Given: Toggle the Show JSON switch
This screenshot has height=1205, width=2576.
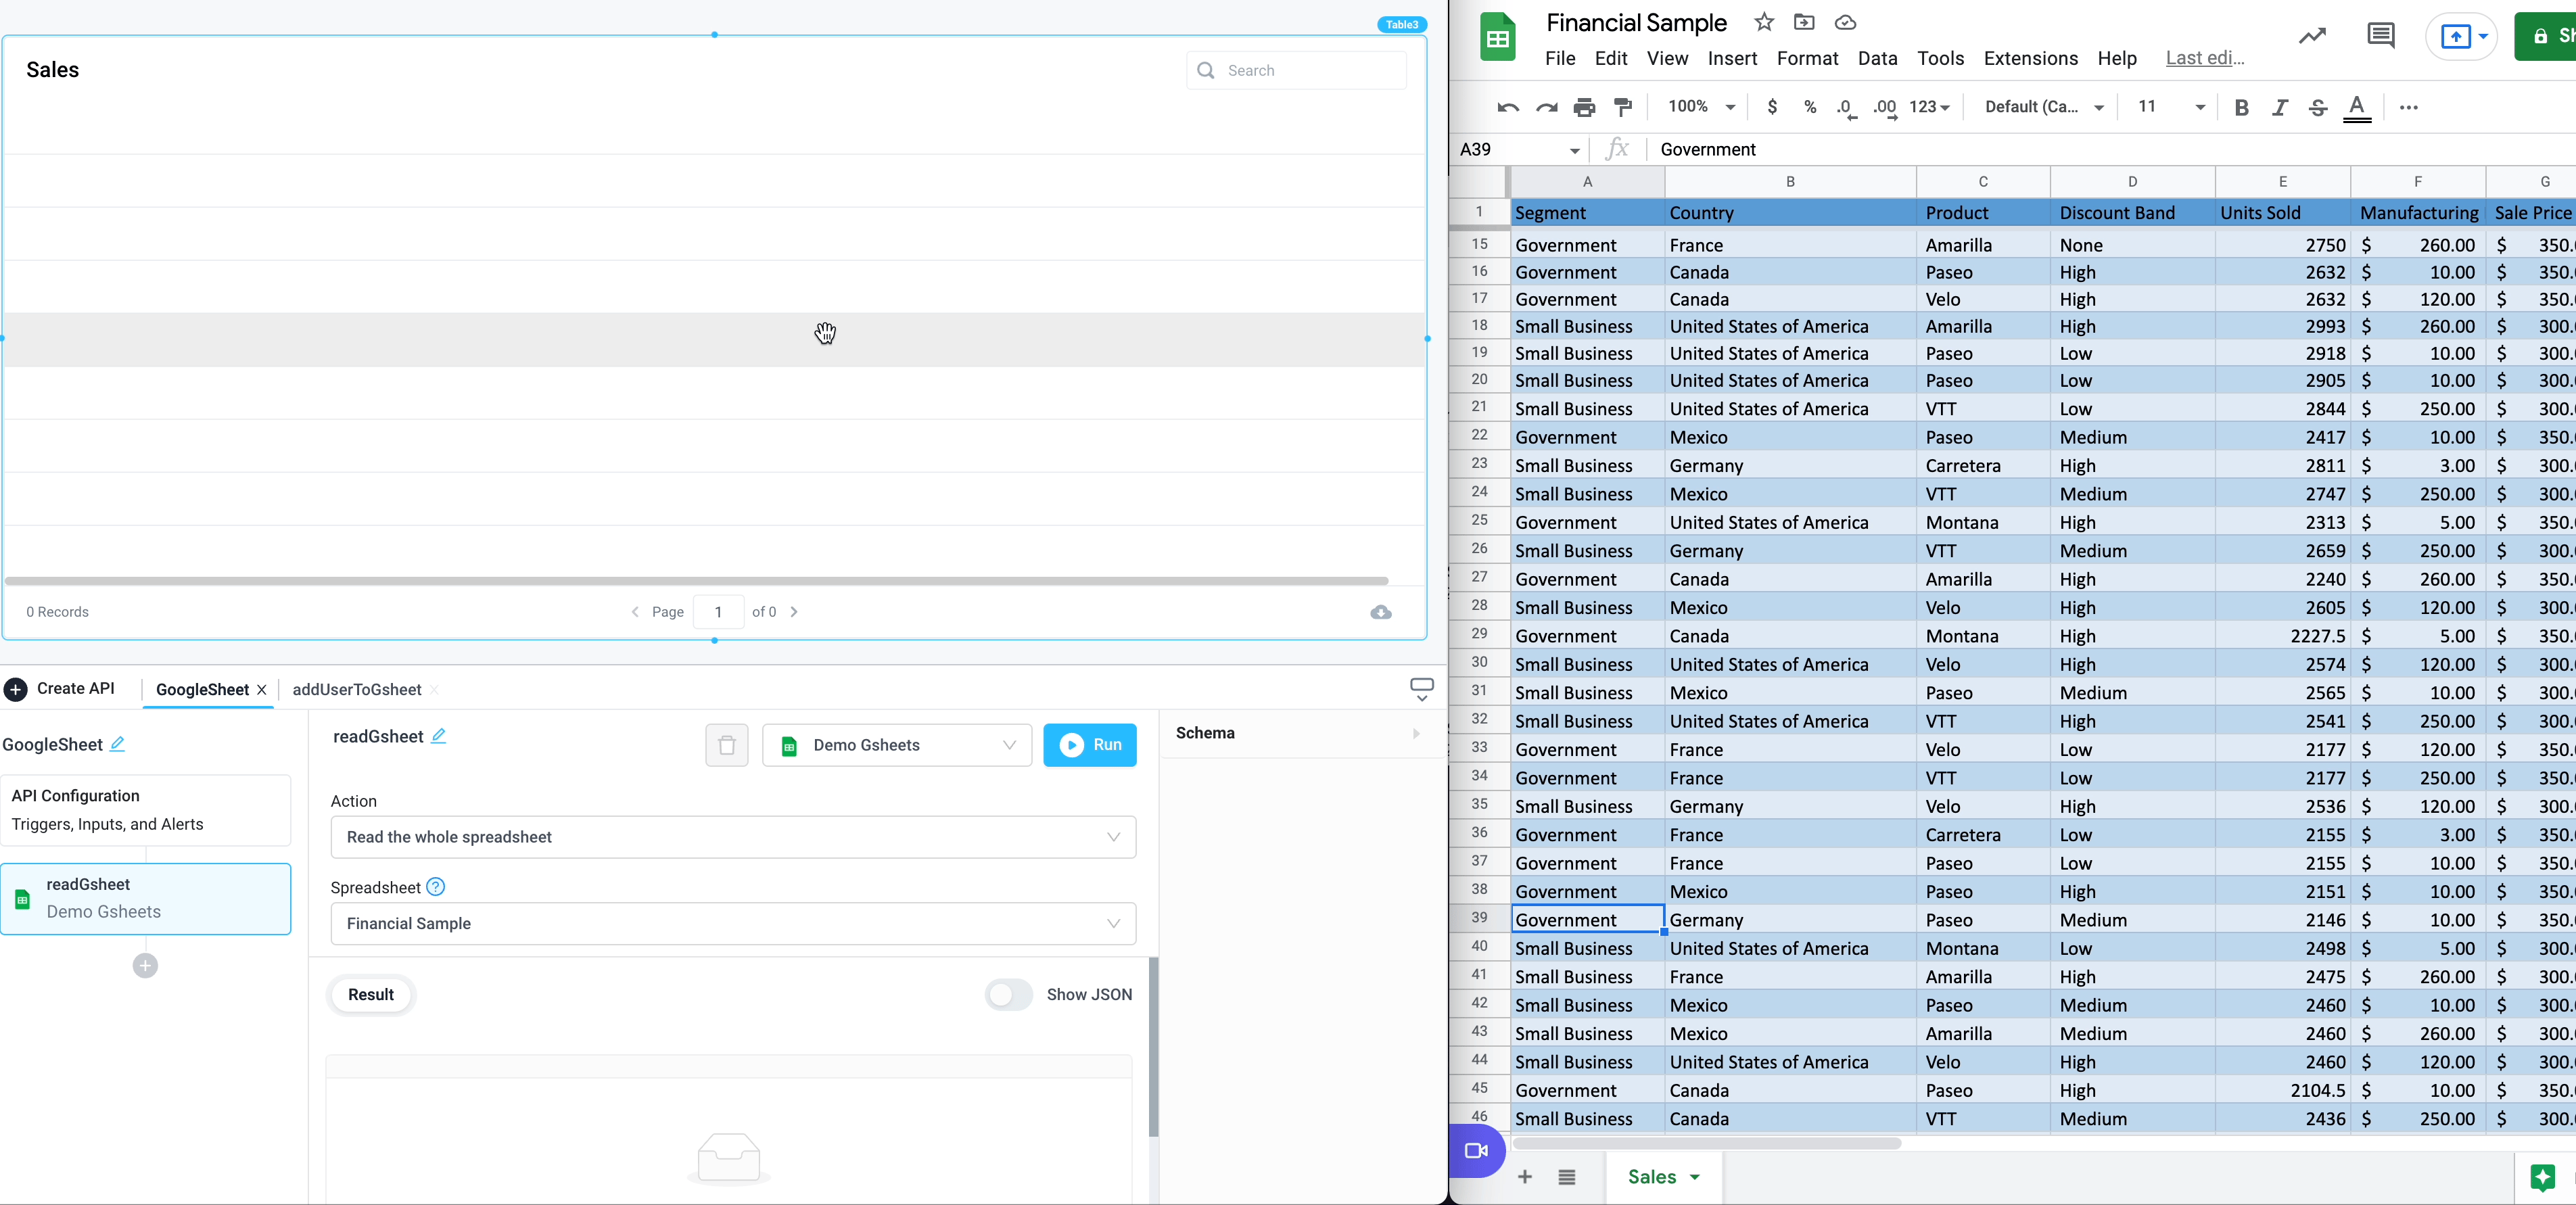Looking at the screenshot, I should pos(1007,995).
